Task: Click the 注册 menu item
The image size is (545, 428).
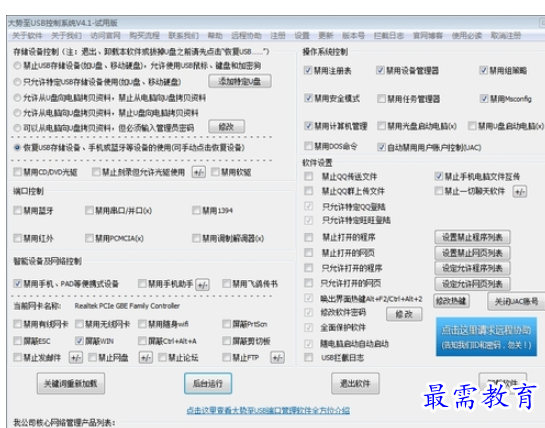Action: tap(278, 35)
